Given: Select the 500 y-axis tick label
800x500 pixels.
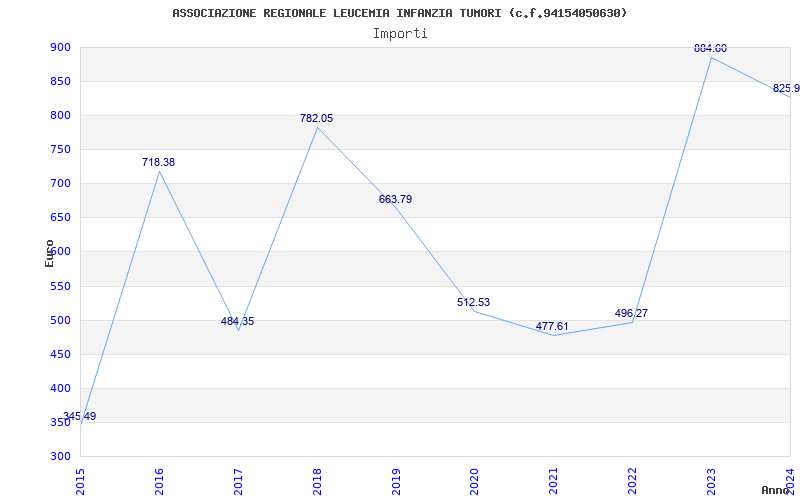Looking at the screenshot, I should [x=60, y=320].
